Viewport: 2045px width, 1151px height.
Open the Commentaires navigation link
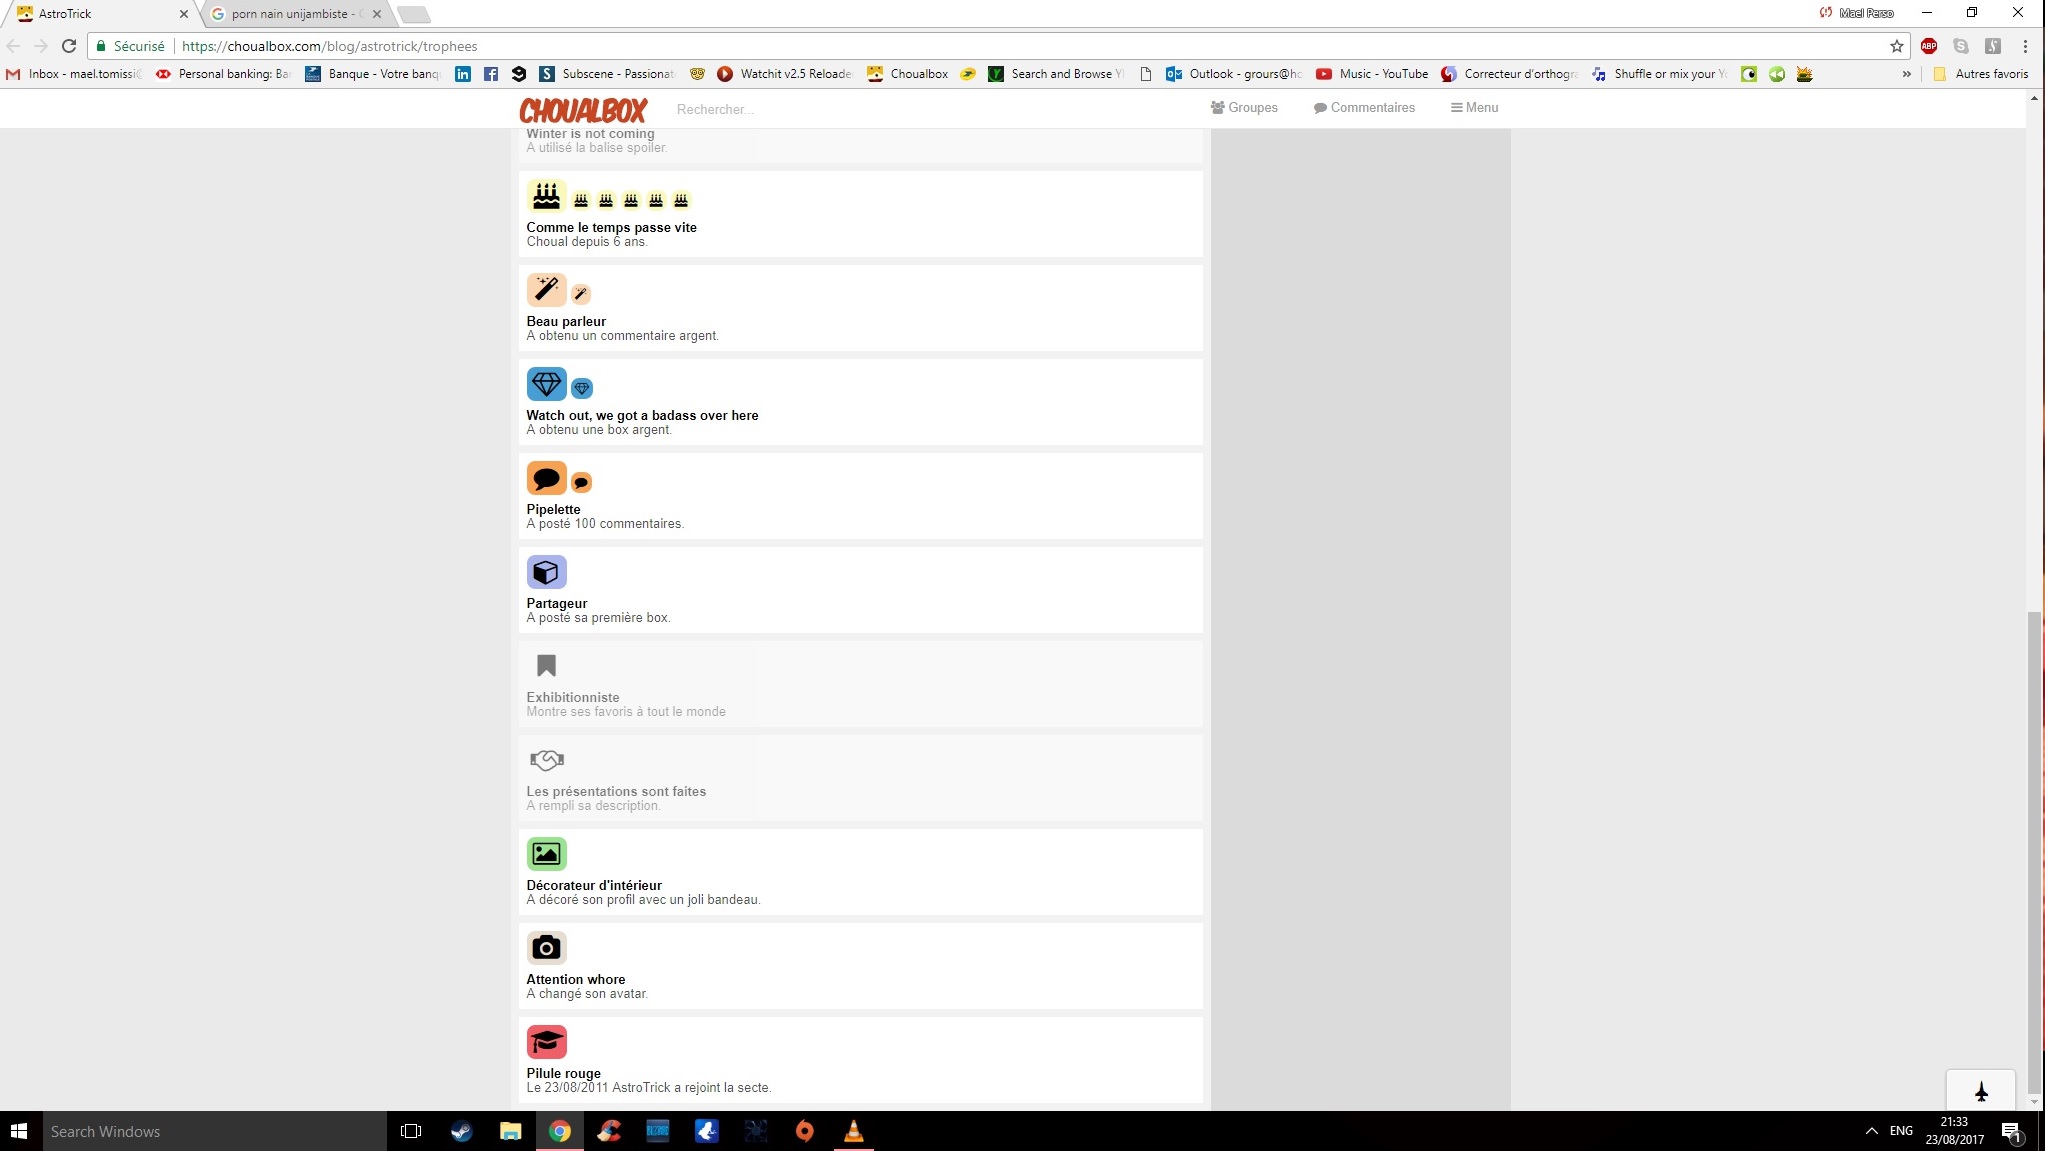1364,108
